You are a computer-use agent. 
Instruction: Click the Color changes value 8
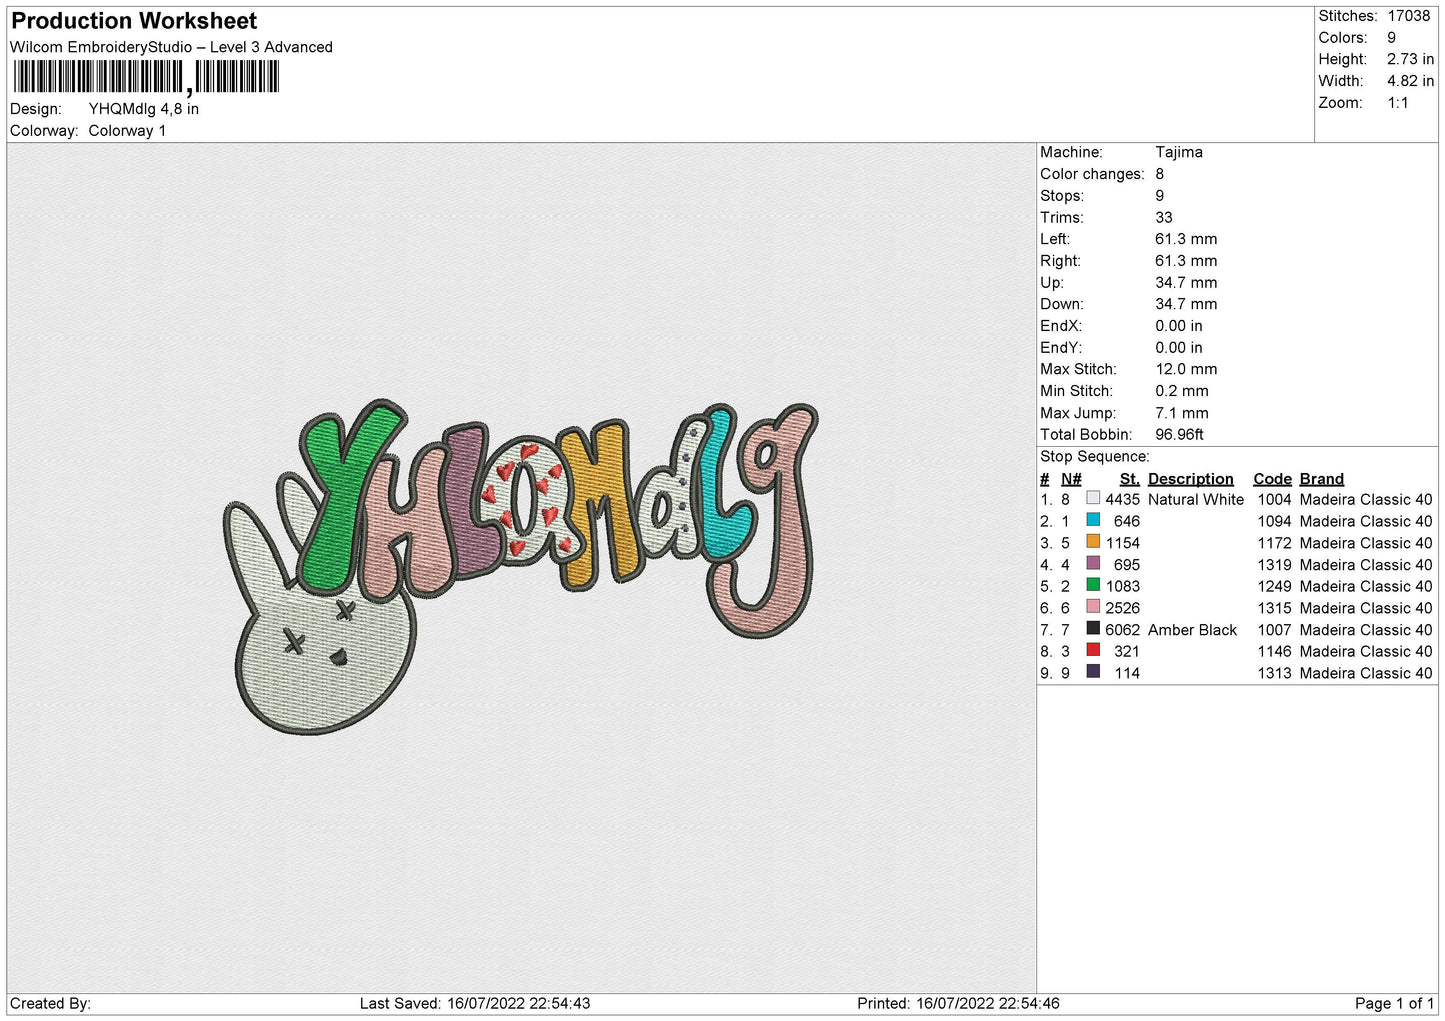(1160, 174)
